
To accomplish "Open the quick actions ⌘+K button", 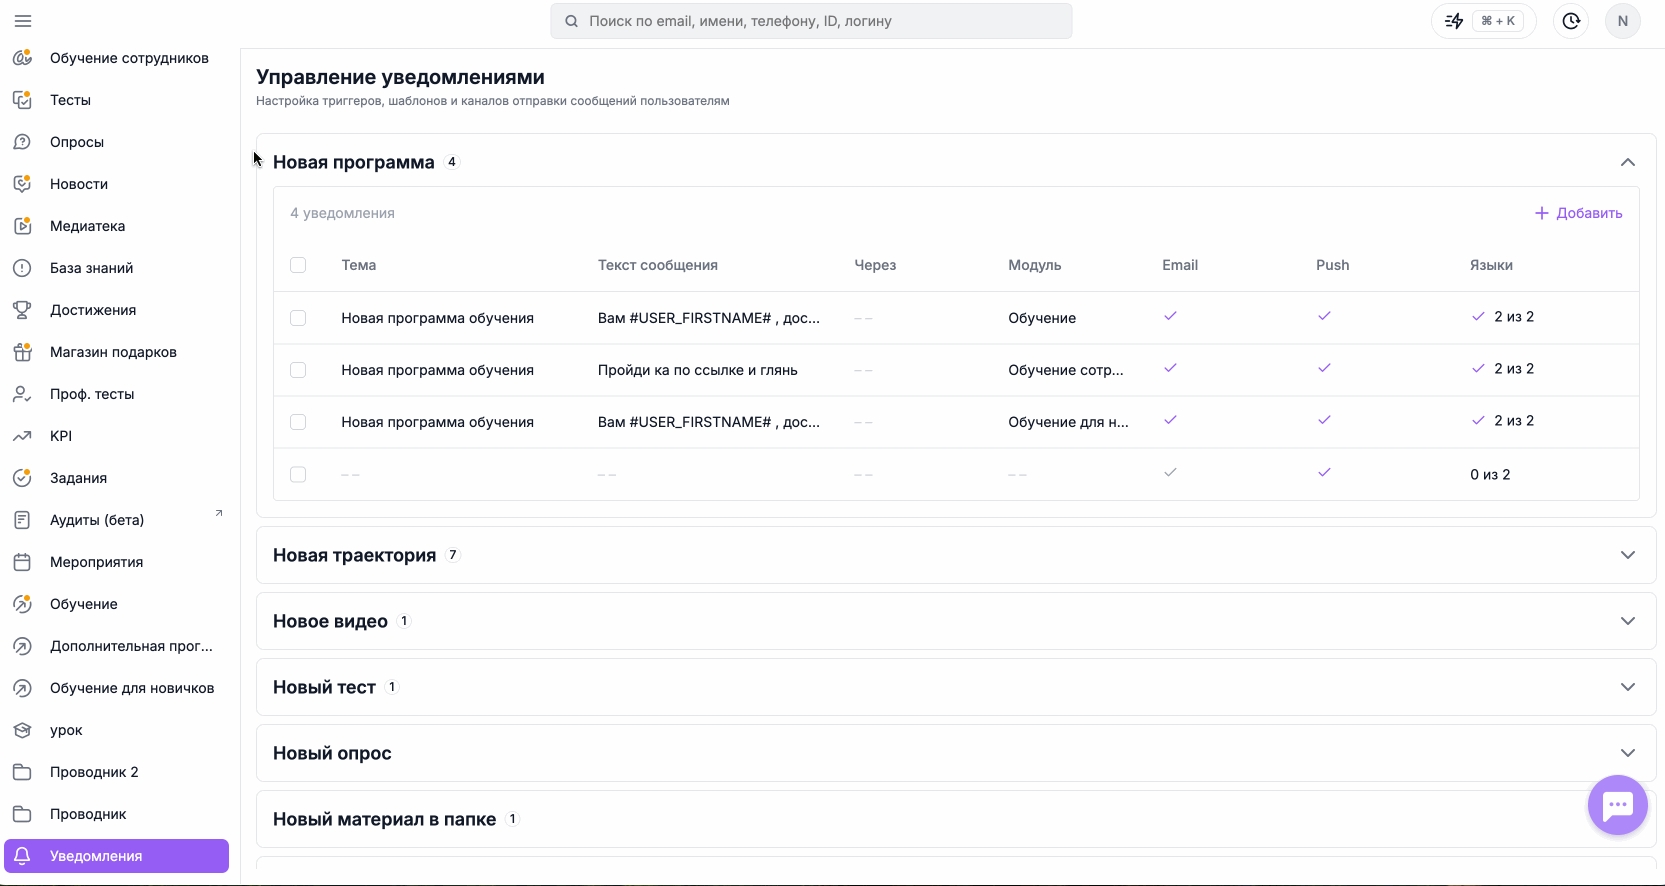I will point(1484,21).
